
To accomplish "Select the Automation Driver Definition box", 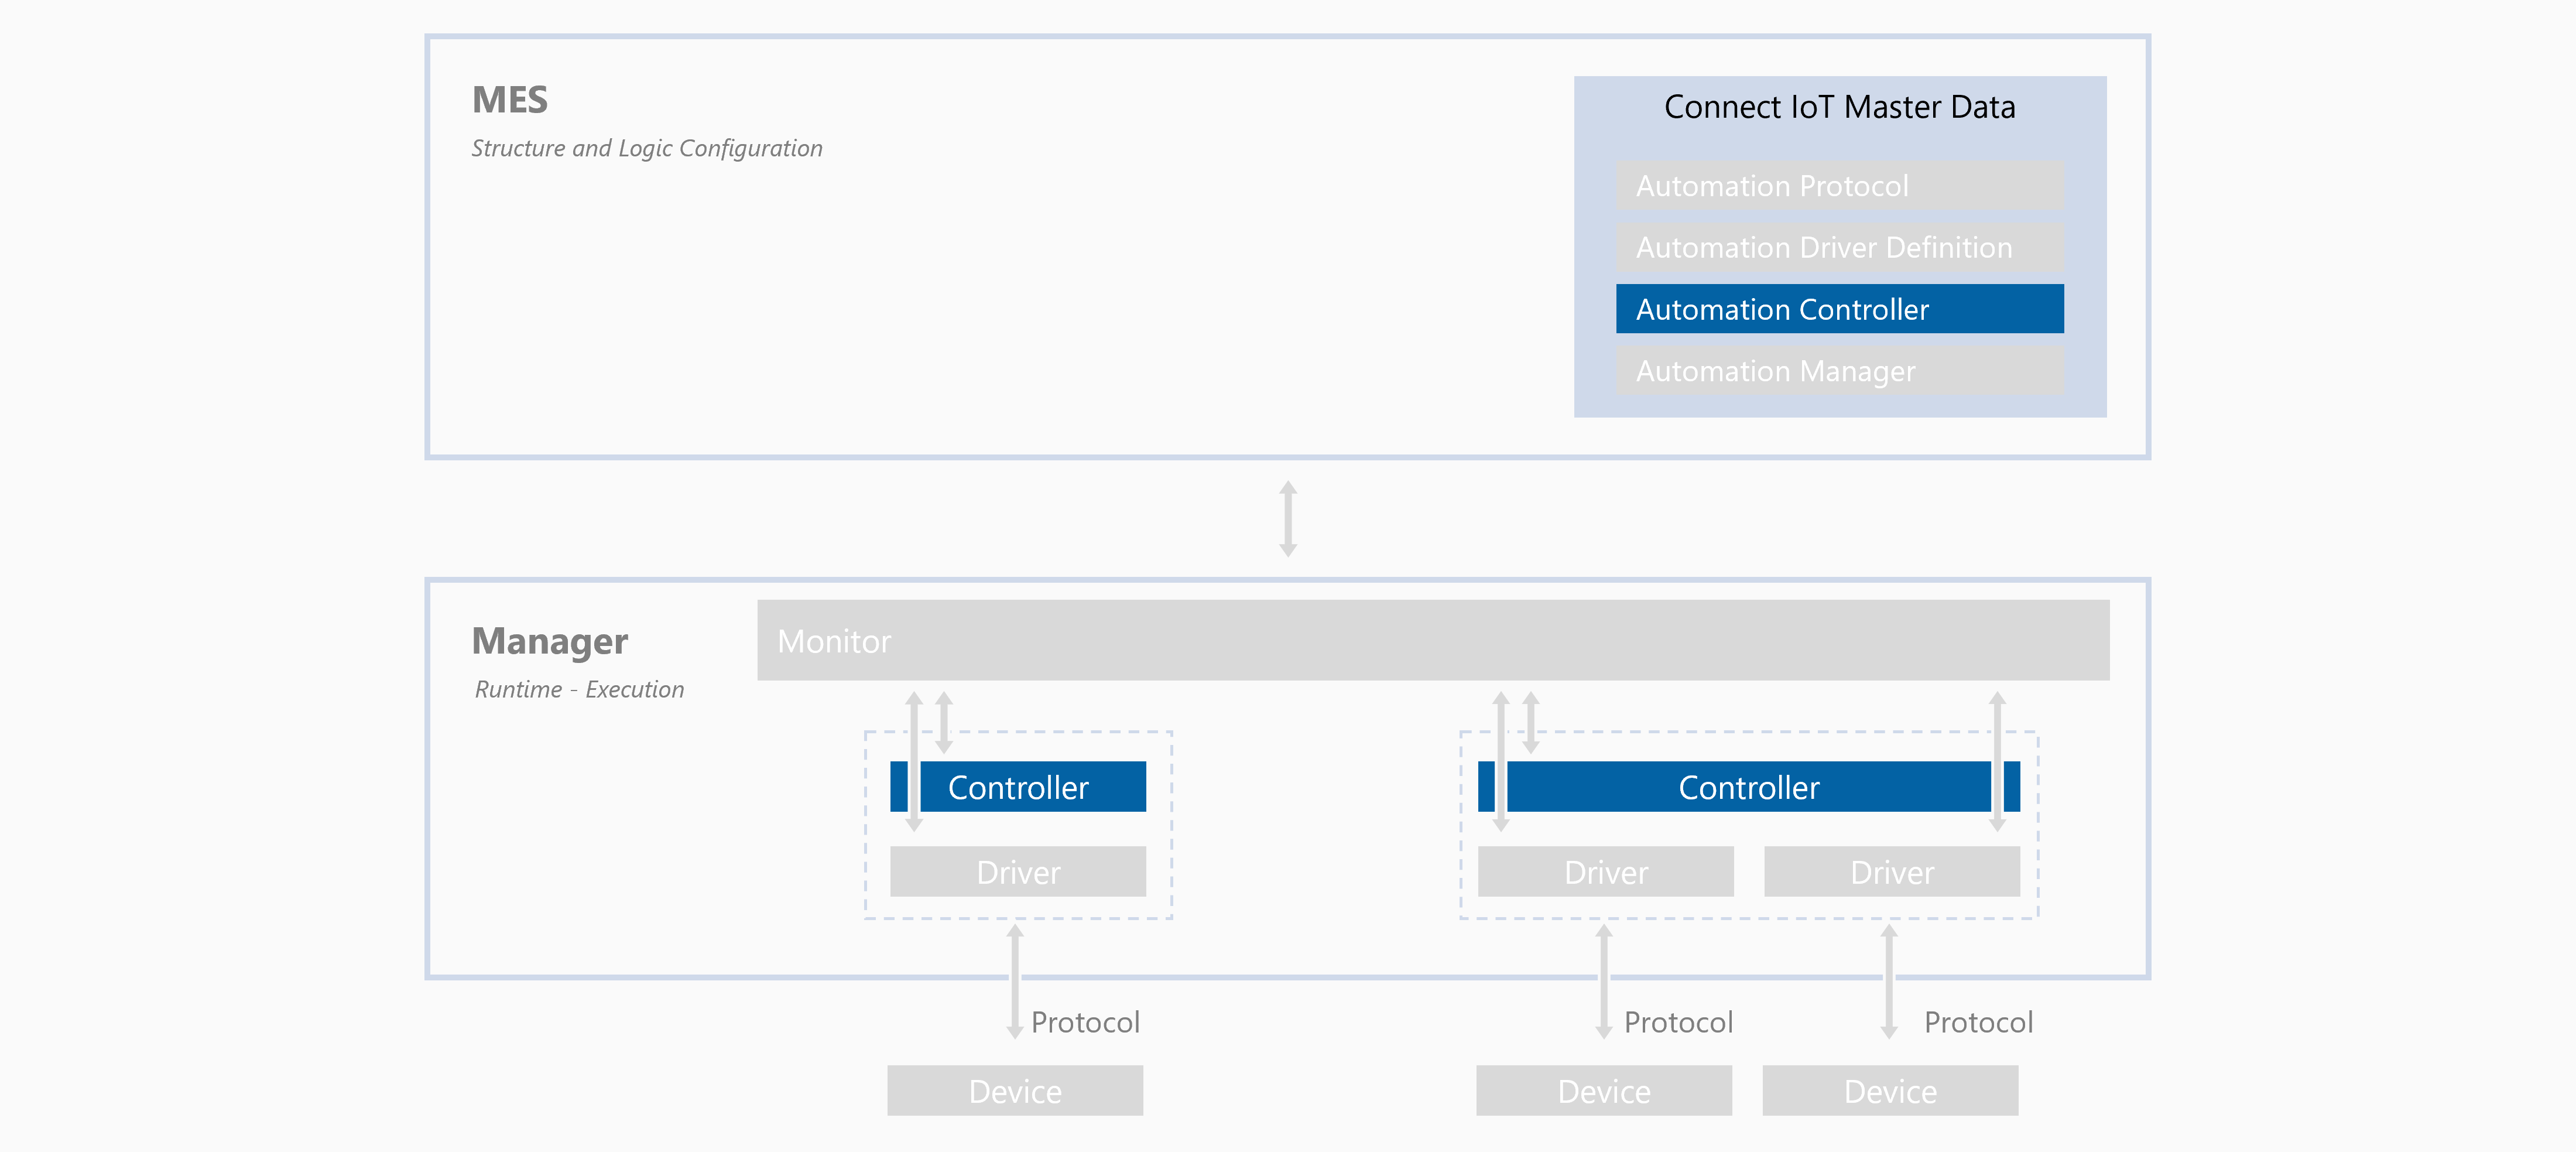I will (1839, 247).
